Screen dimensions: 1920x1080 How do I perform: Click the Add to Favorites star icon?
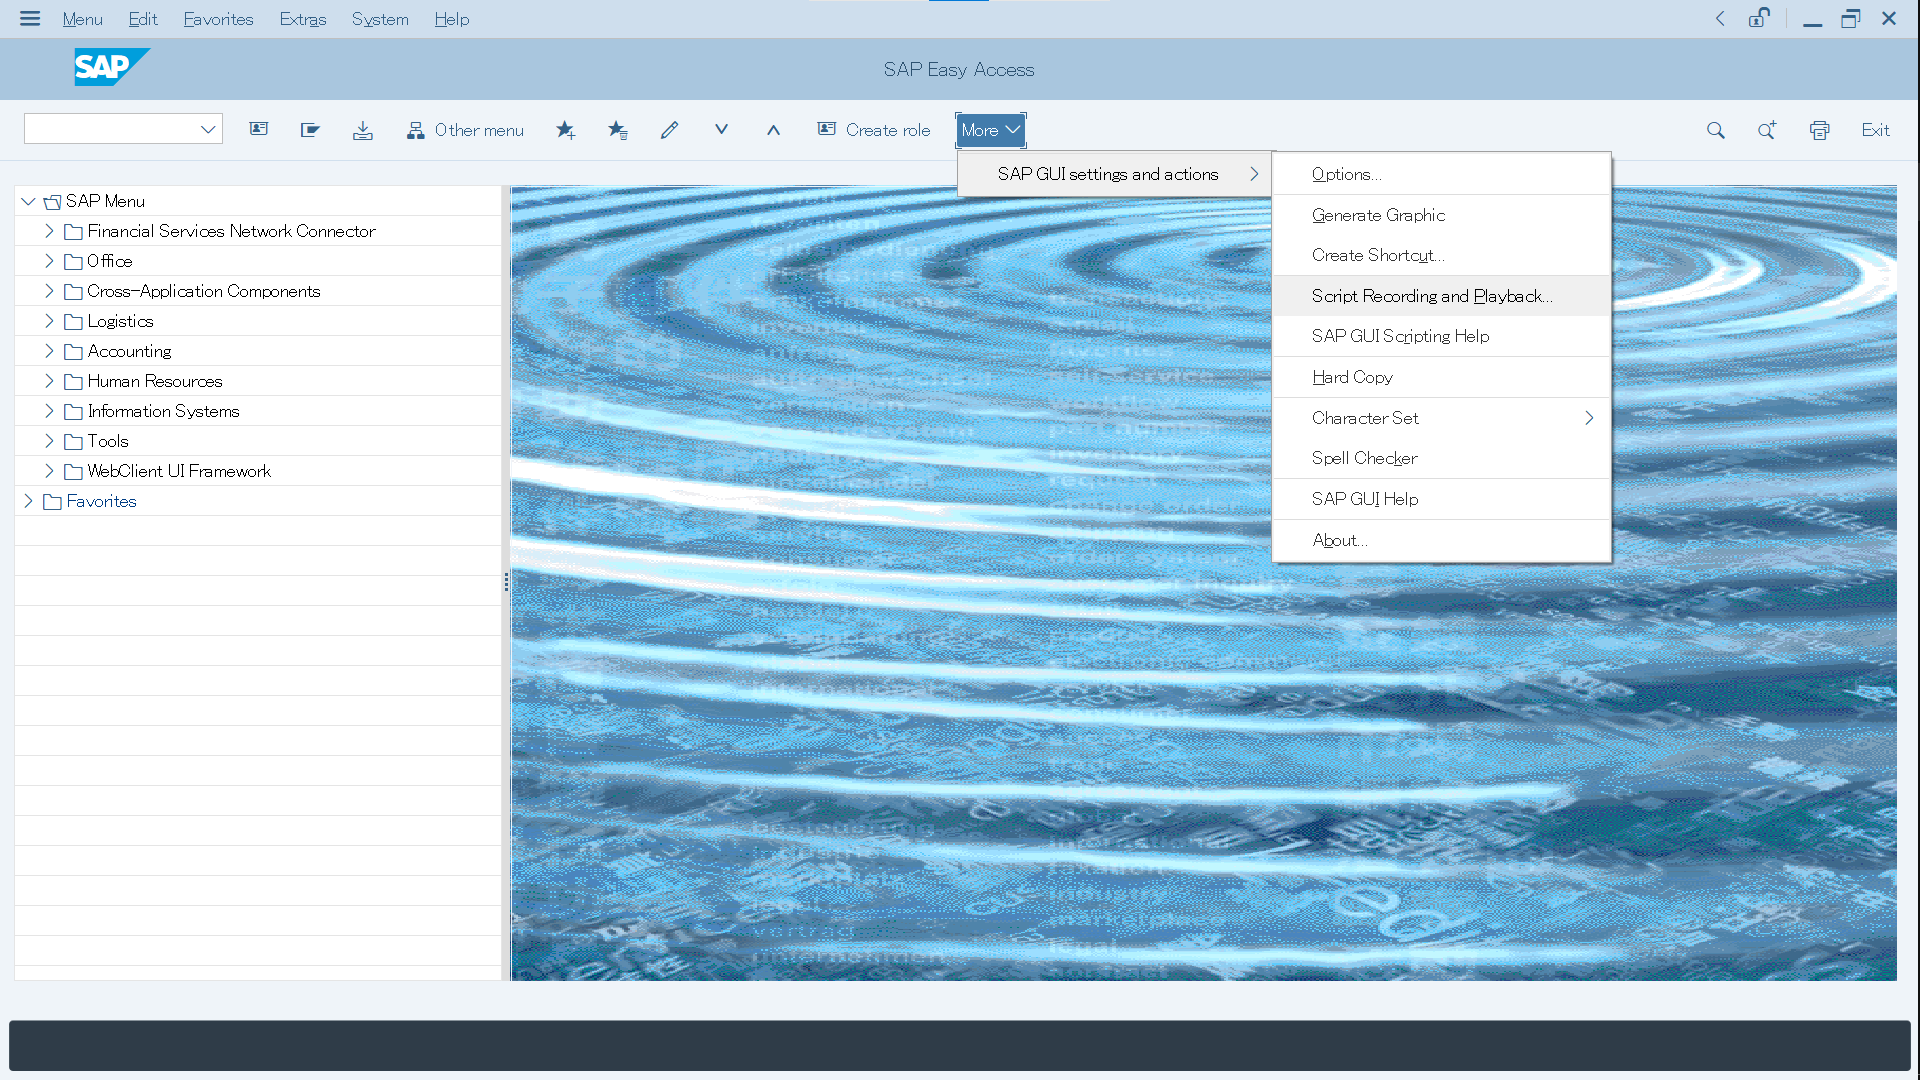click(x=565, y=130)
